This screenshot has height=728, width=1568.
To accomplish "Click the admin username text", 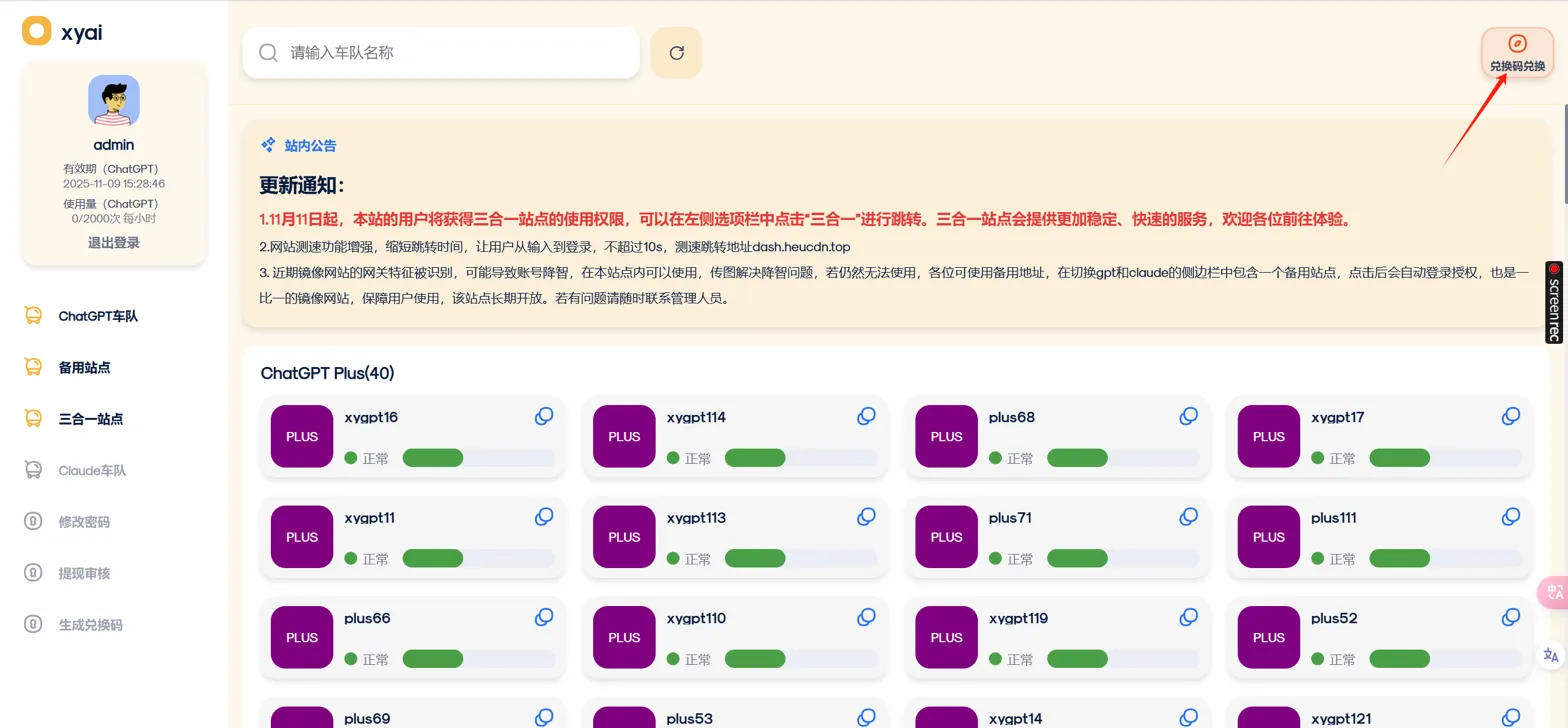I will [114, 144].
